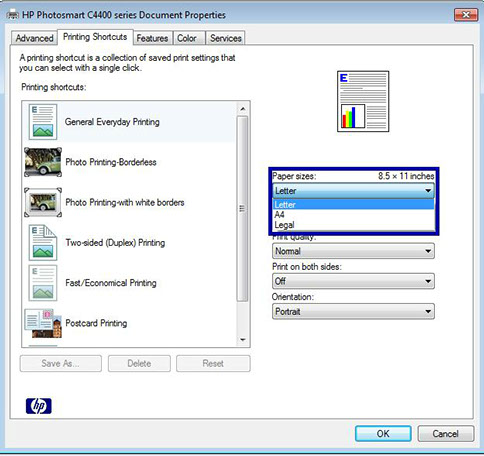Screen dimensions: 484x456
Task: Switch to the Advanced tab
Action: click(34, 38)
